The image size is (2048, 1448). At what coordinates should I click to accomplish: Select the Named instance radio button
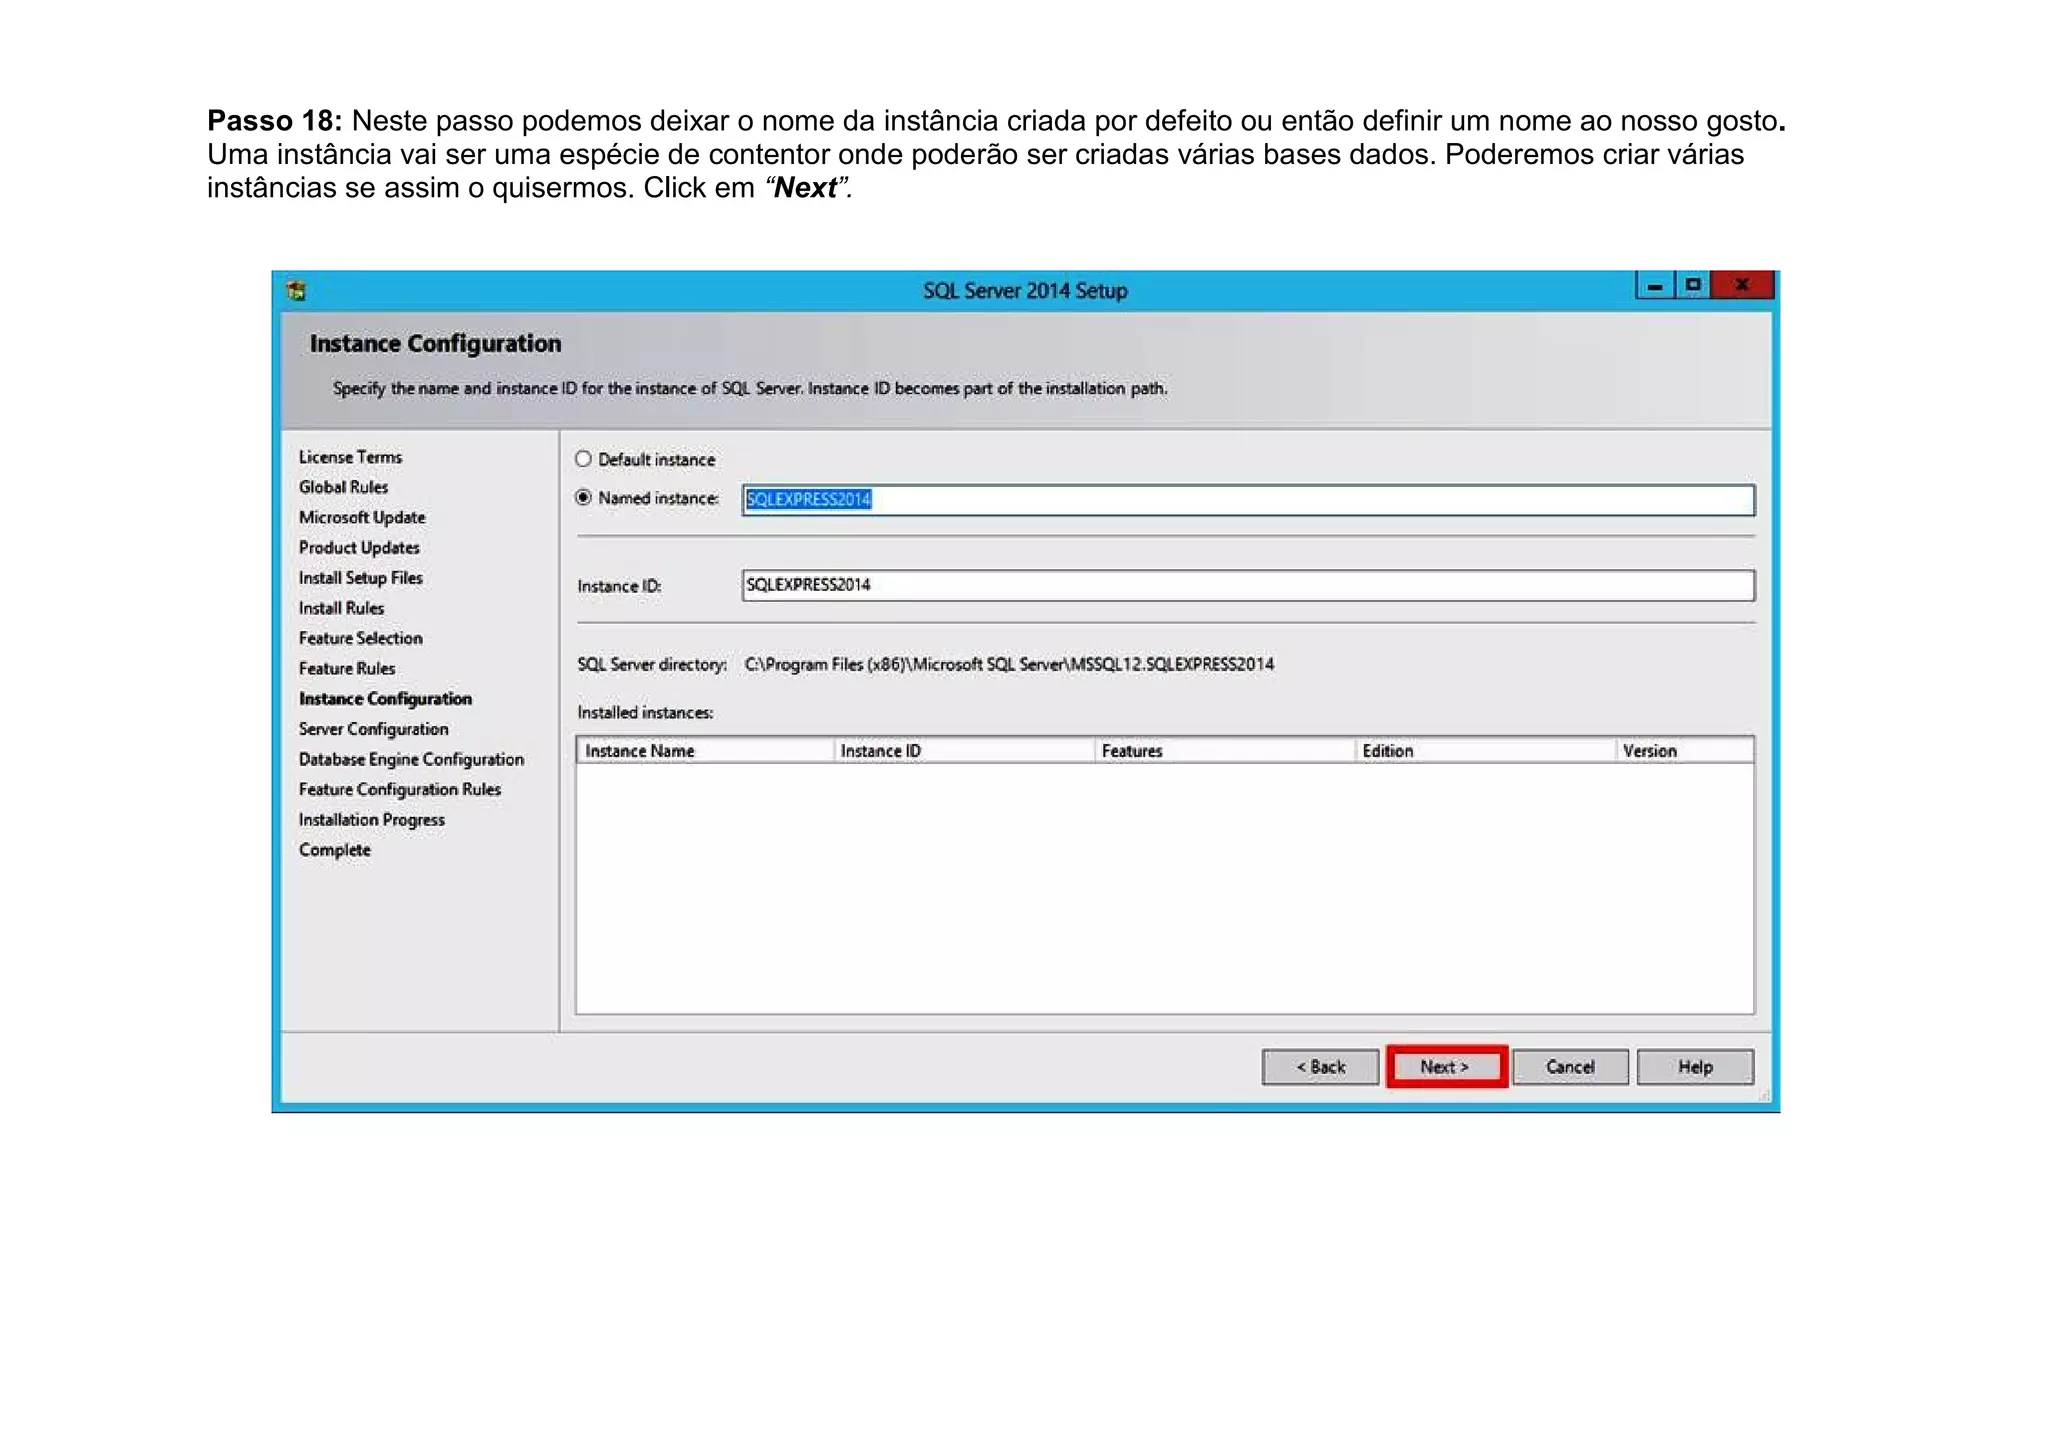(584, 498)
